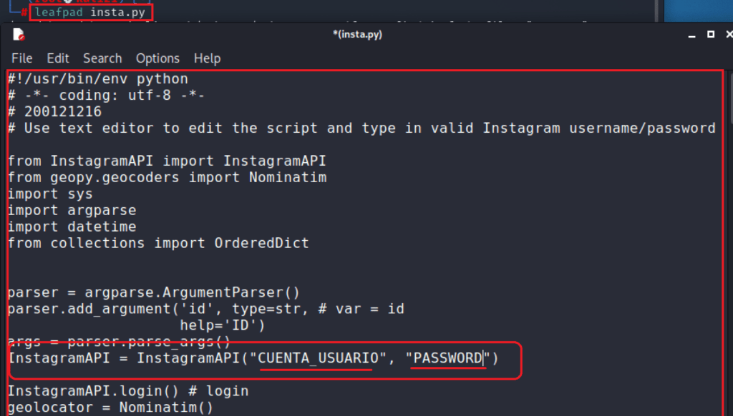Image resolution: width=733 pixels, height=416 pixels.
Task: Place cursor on geolocator = Nominatim() line
Action: [110, 407]
